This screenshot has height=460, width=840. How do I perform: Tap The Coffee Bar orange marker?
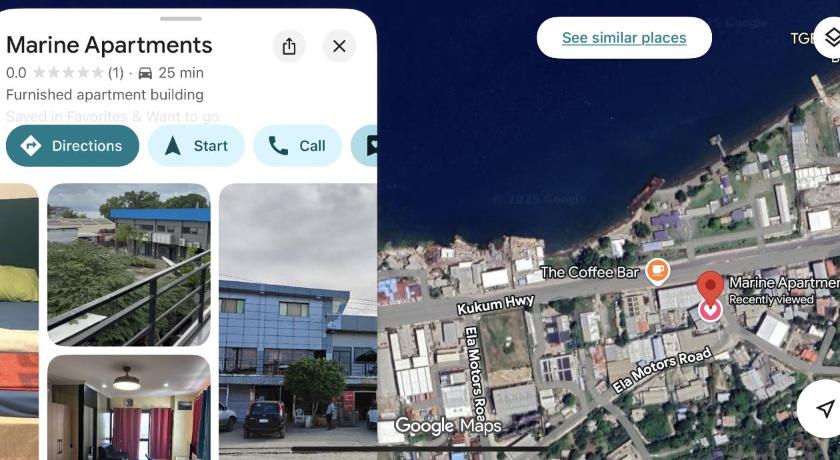pos(657,271)
